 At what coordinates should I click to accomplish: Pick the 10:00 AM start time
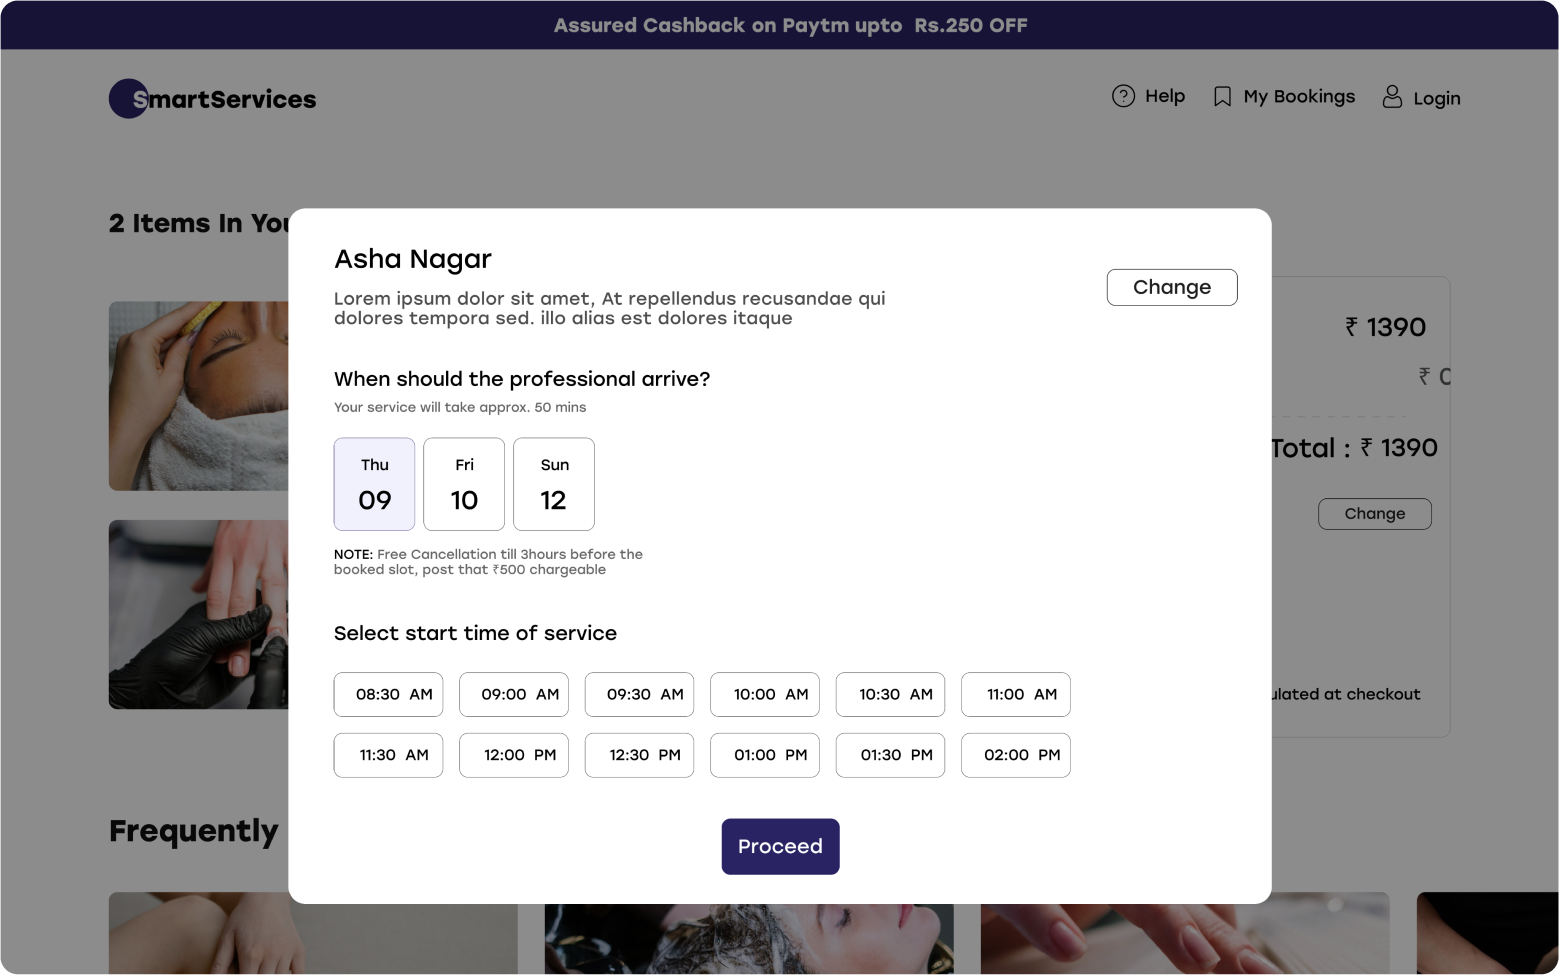tap(765, 694)
